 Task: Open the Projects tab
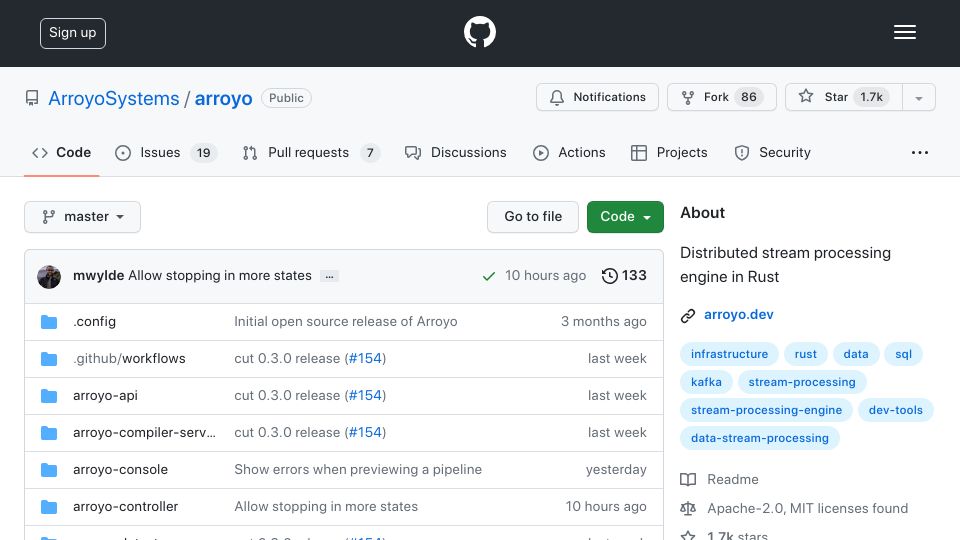tap(669, 152)
